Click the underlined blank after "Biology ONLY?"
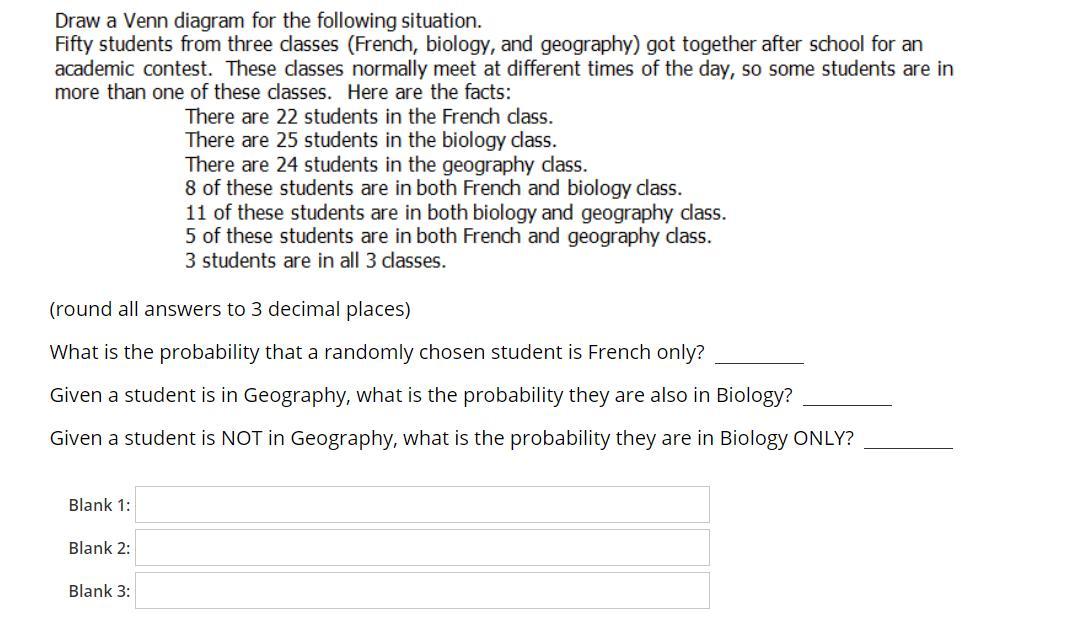 tap(908, 441)
